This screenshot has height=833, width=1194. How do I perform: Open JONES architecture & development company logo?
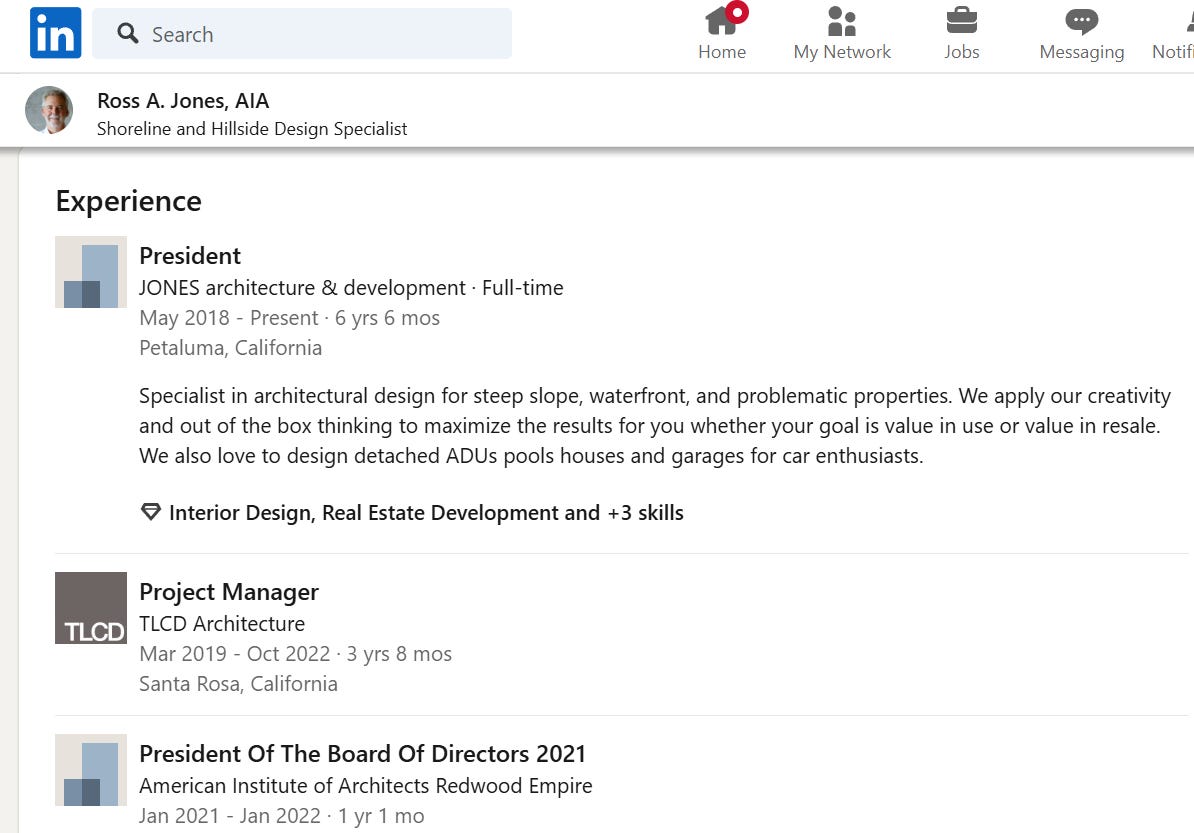91,272
